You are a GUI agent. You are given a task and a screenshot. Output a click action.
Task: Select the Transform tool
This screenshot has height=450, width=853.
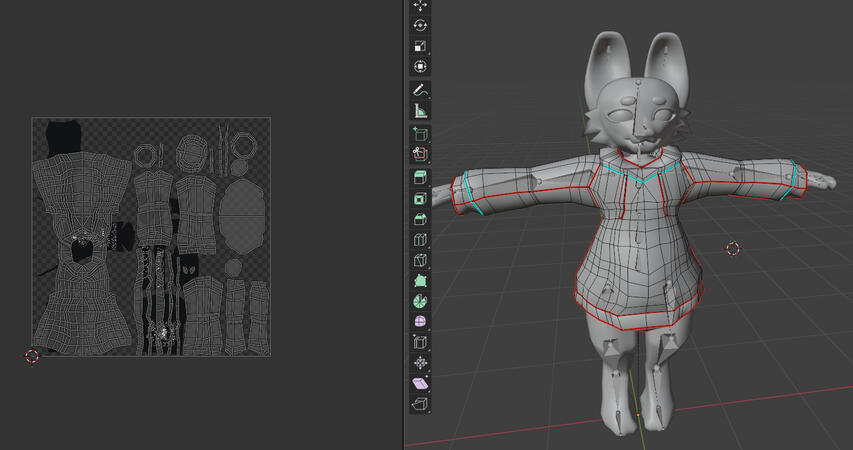(x=420, y=66)
